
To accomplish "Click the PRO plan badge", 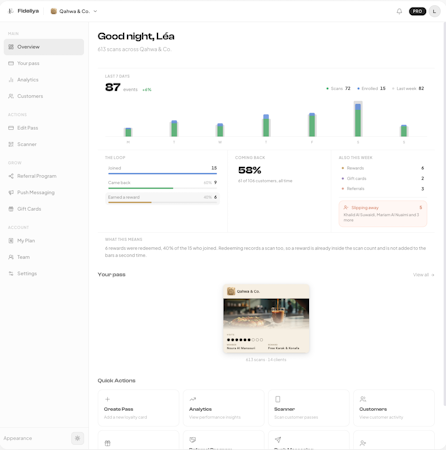I will 417,11.
